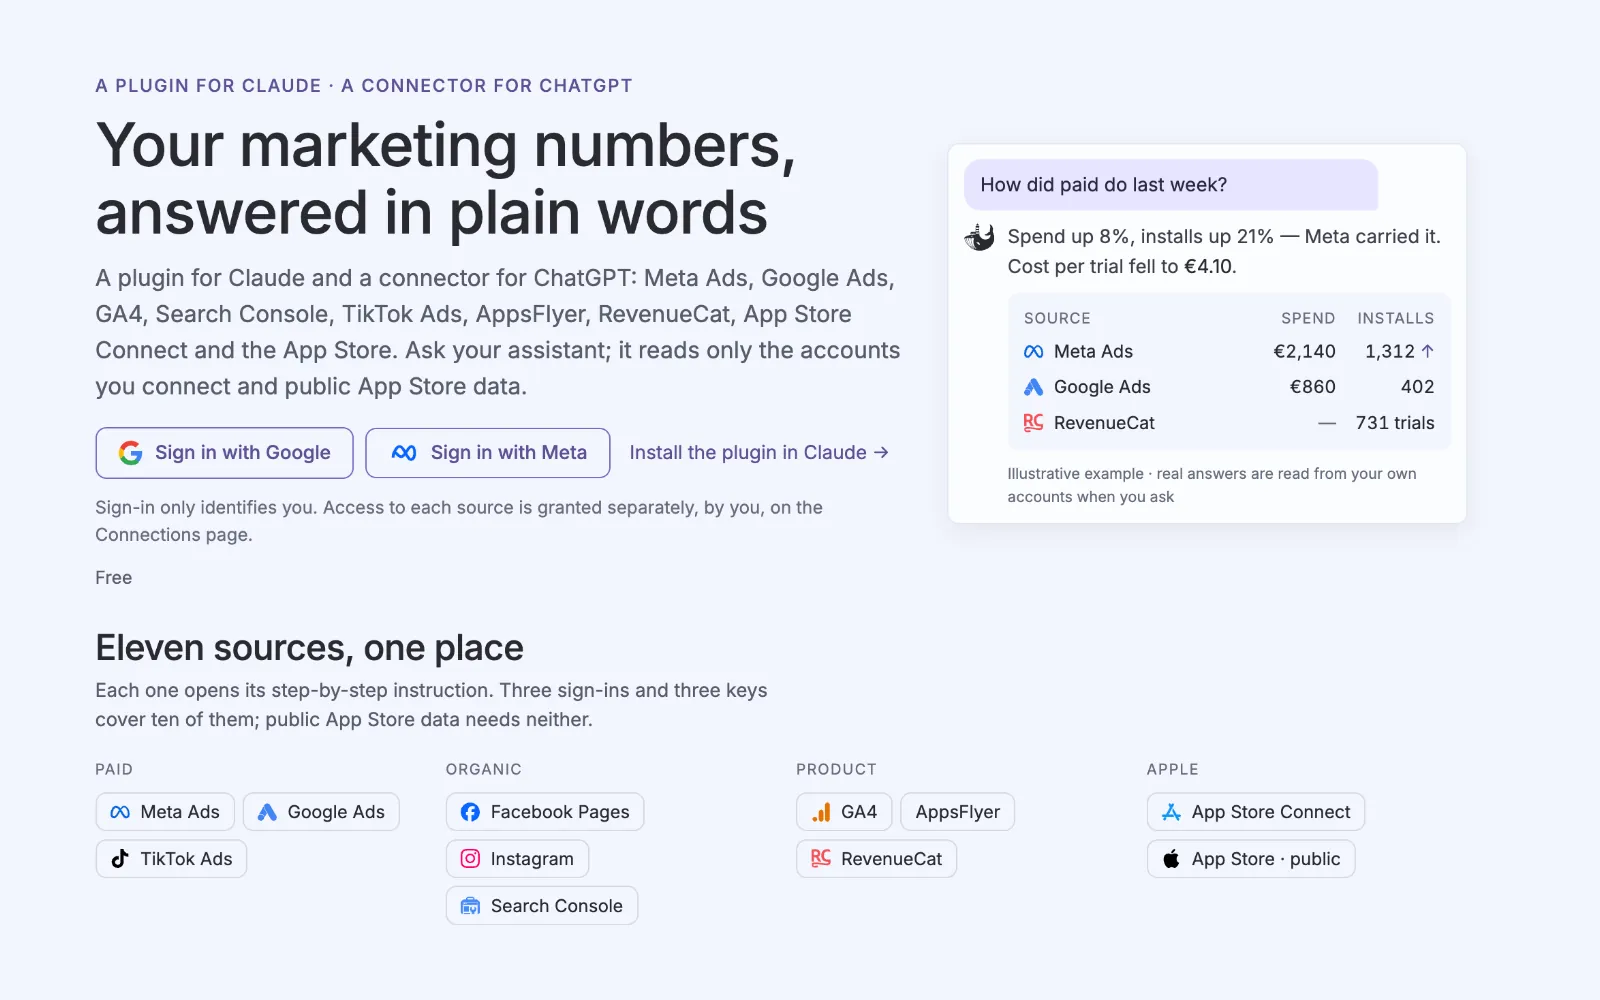Click the Apple logo icon
The image size is (1600, 1000).
[x=1171, y=859]
